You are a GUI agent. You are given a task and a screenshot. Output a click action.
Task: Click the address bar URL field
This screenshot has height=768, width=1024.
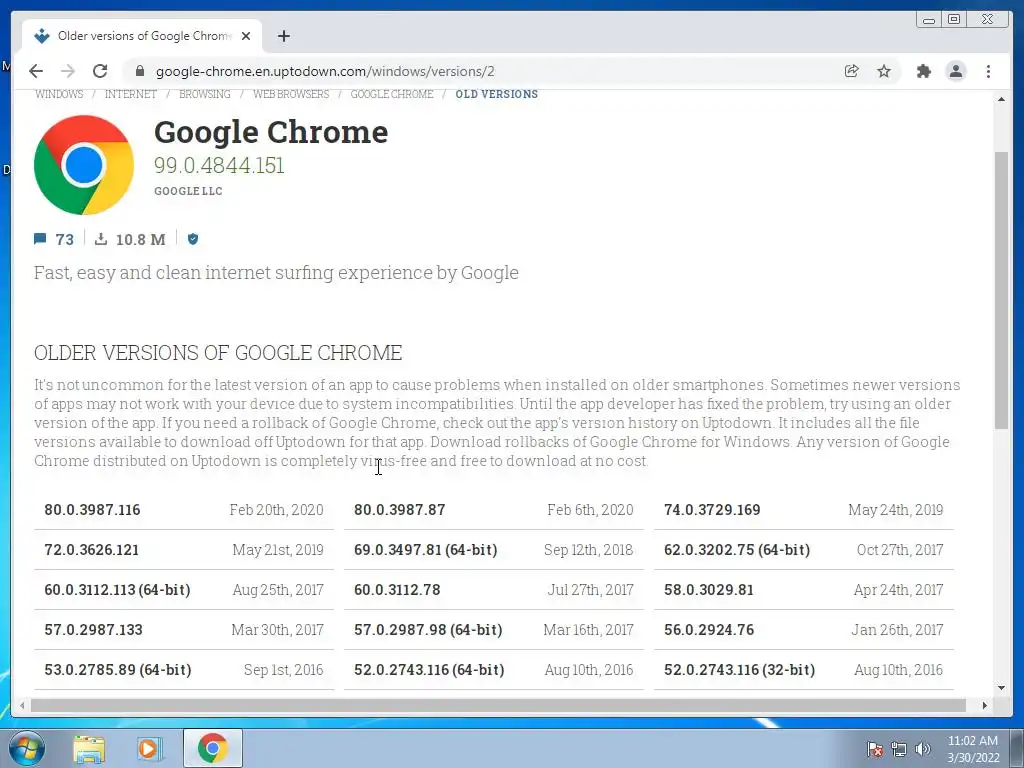[x=325, y=71]
